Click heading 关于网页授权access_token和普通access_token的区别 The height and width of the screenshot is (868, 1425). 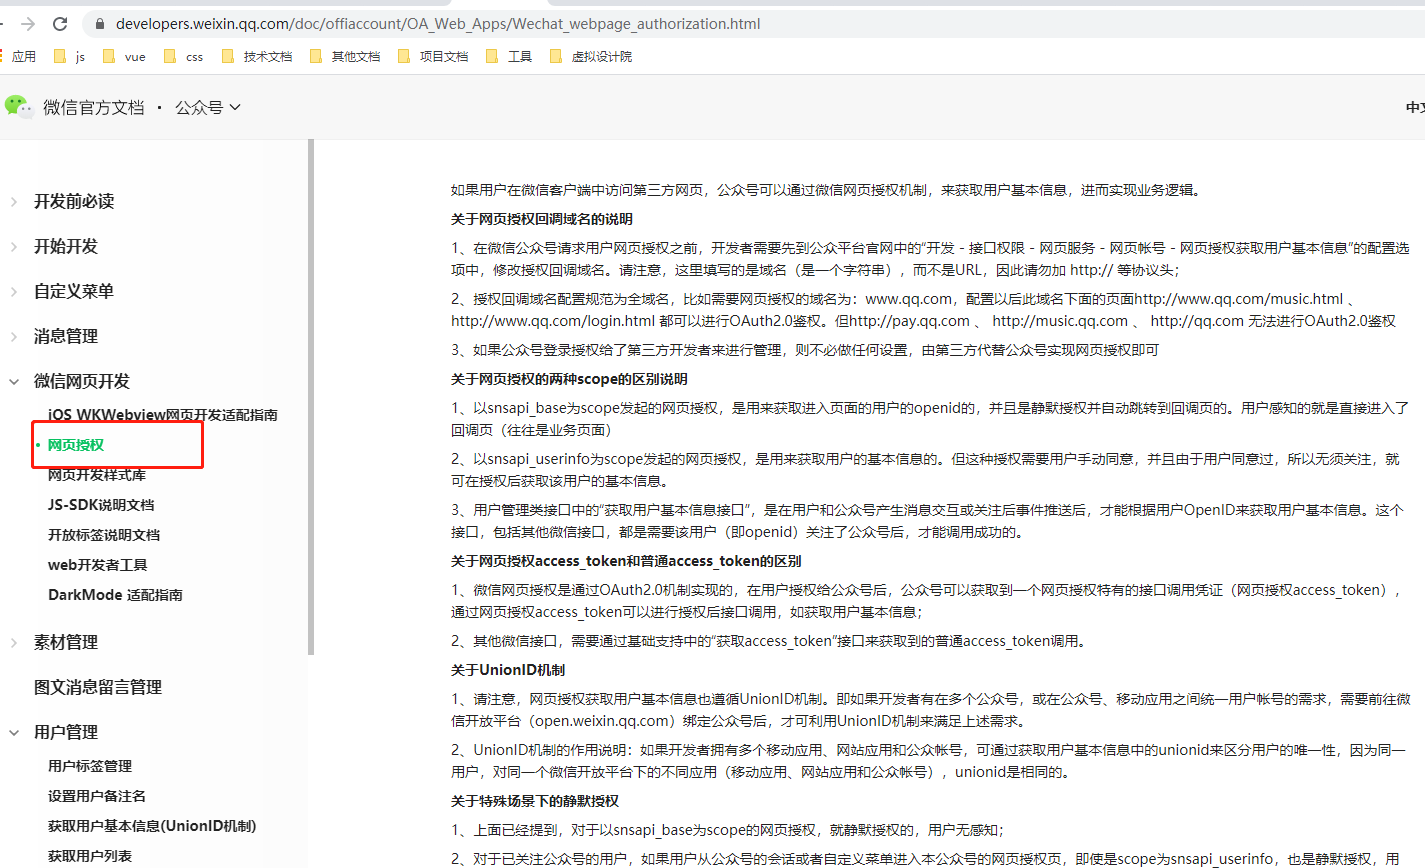626,561
